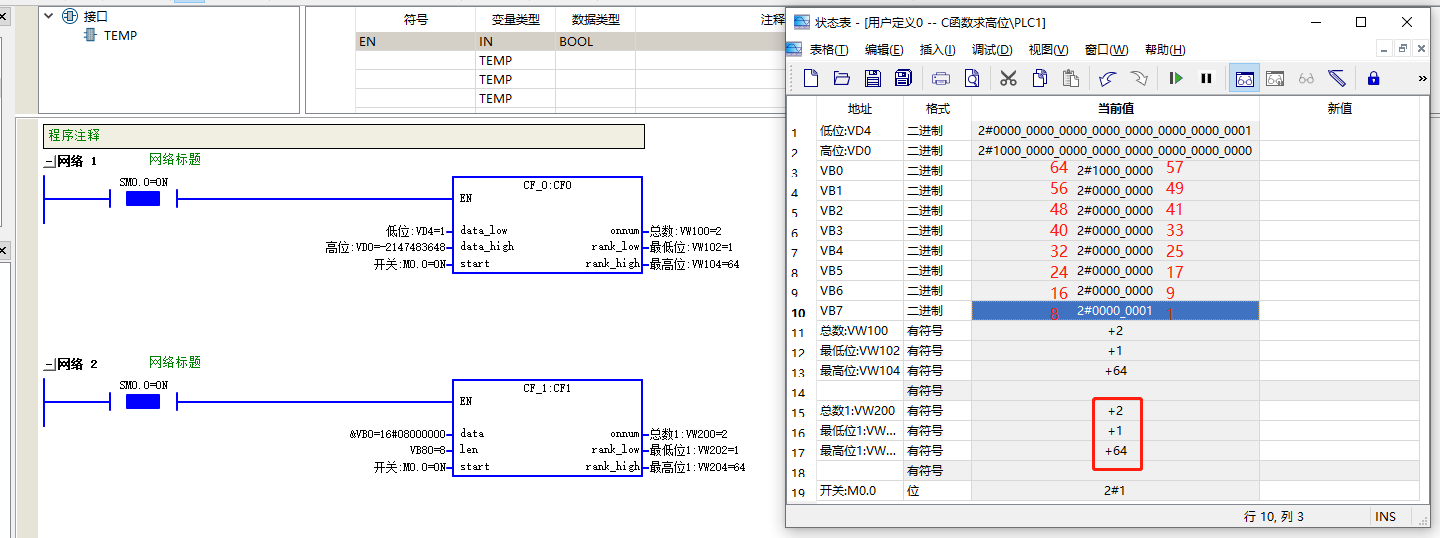Click the blue lock Force icon
1440x538 pixels.
pyautogui.click(x=1373, y=78)
